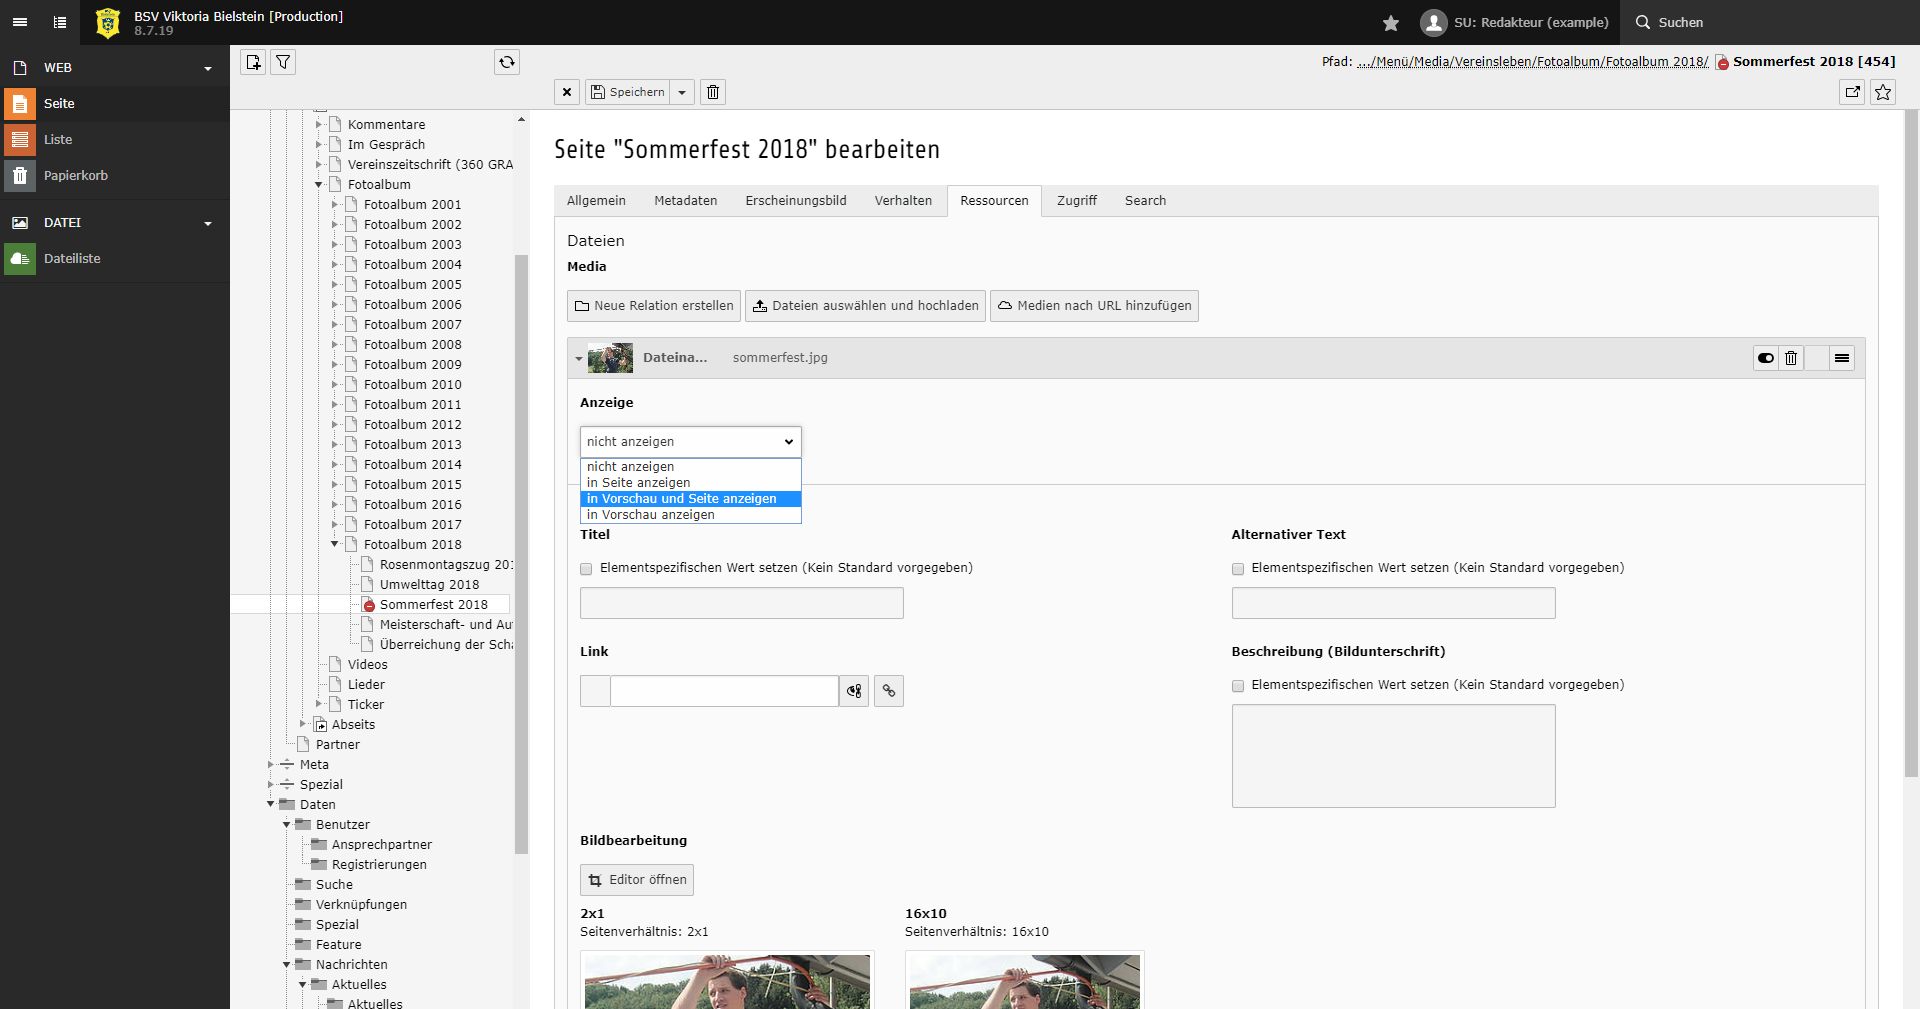Toggle visibility of the sommerfest.jpg relation
Screen dimensions: 1920x1009
[1766, 358]
